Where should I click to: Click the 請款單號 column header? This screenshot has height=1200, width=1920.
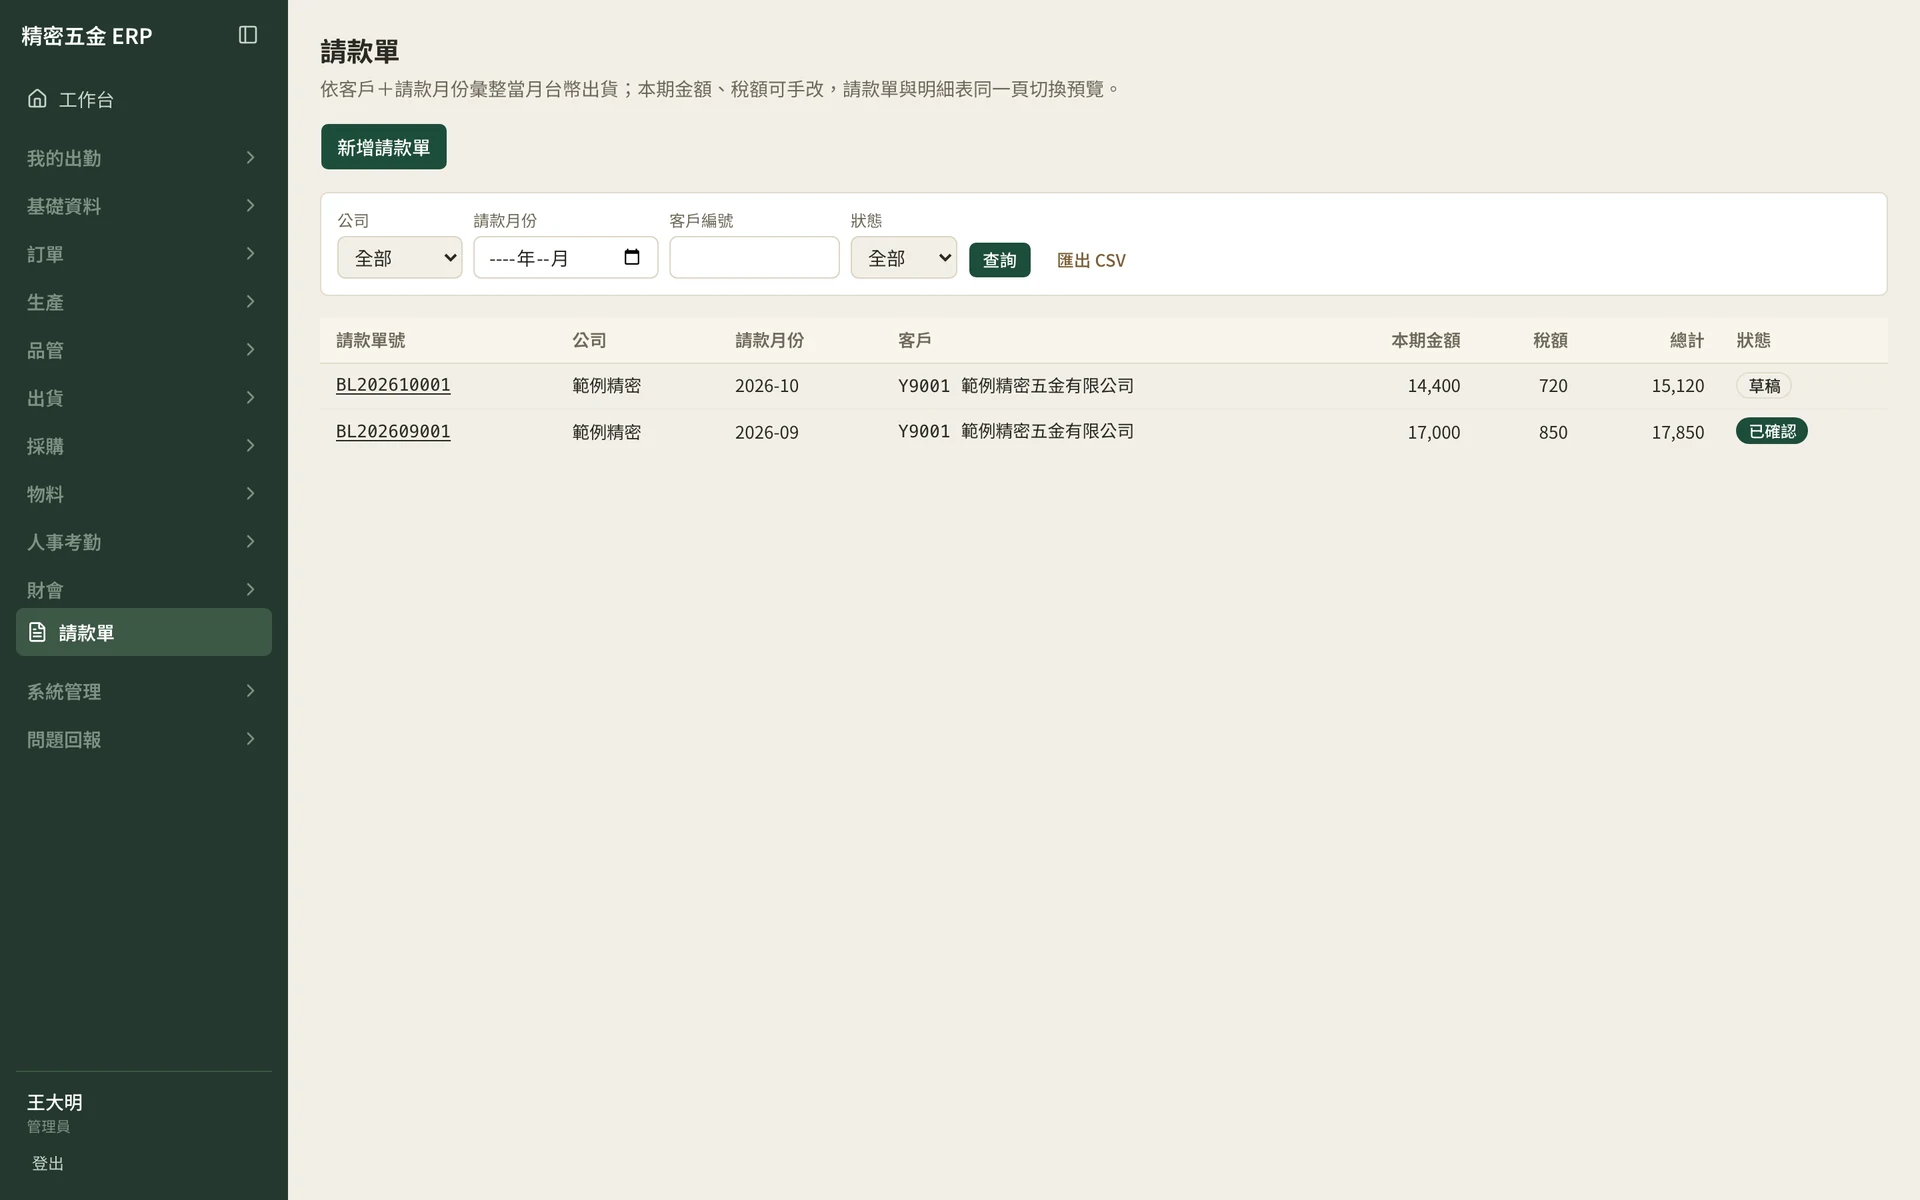(371, 340)
